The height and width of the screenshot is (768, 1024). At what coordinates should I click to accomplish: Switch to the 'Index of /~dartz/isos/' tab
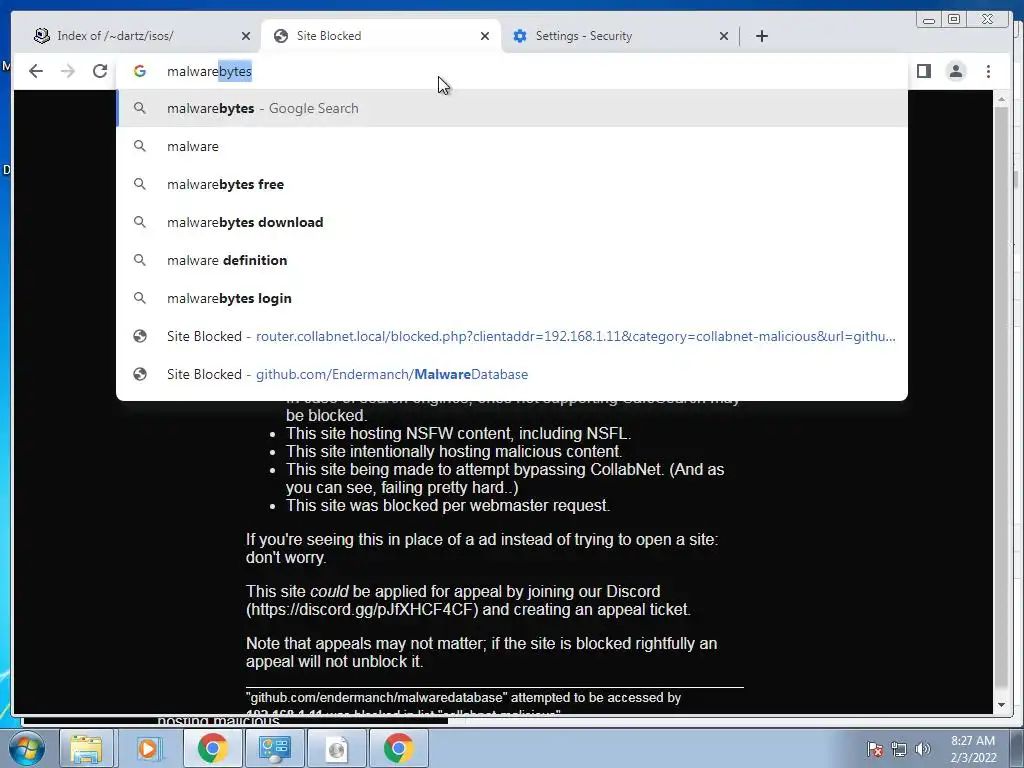point(141,36)
